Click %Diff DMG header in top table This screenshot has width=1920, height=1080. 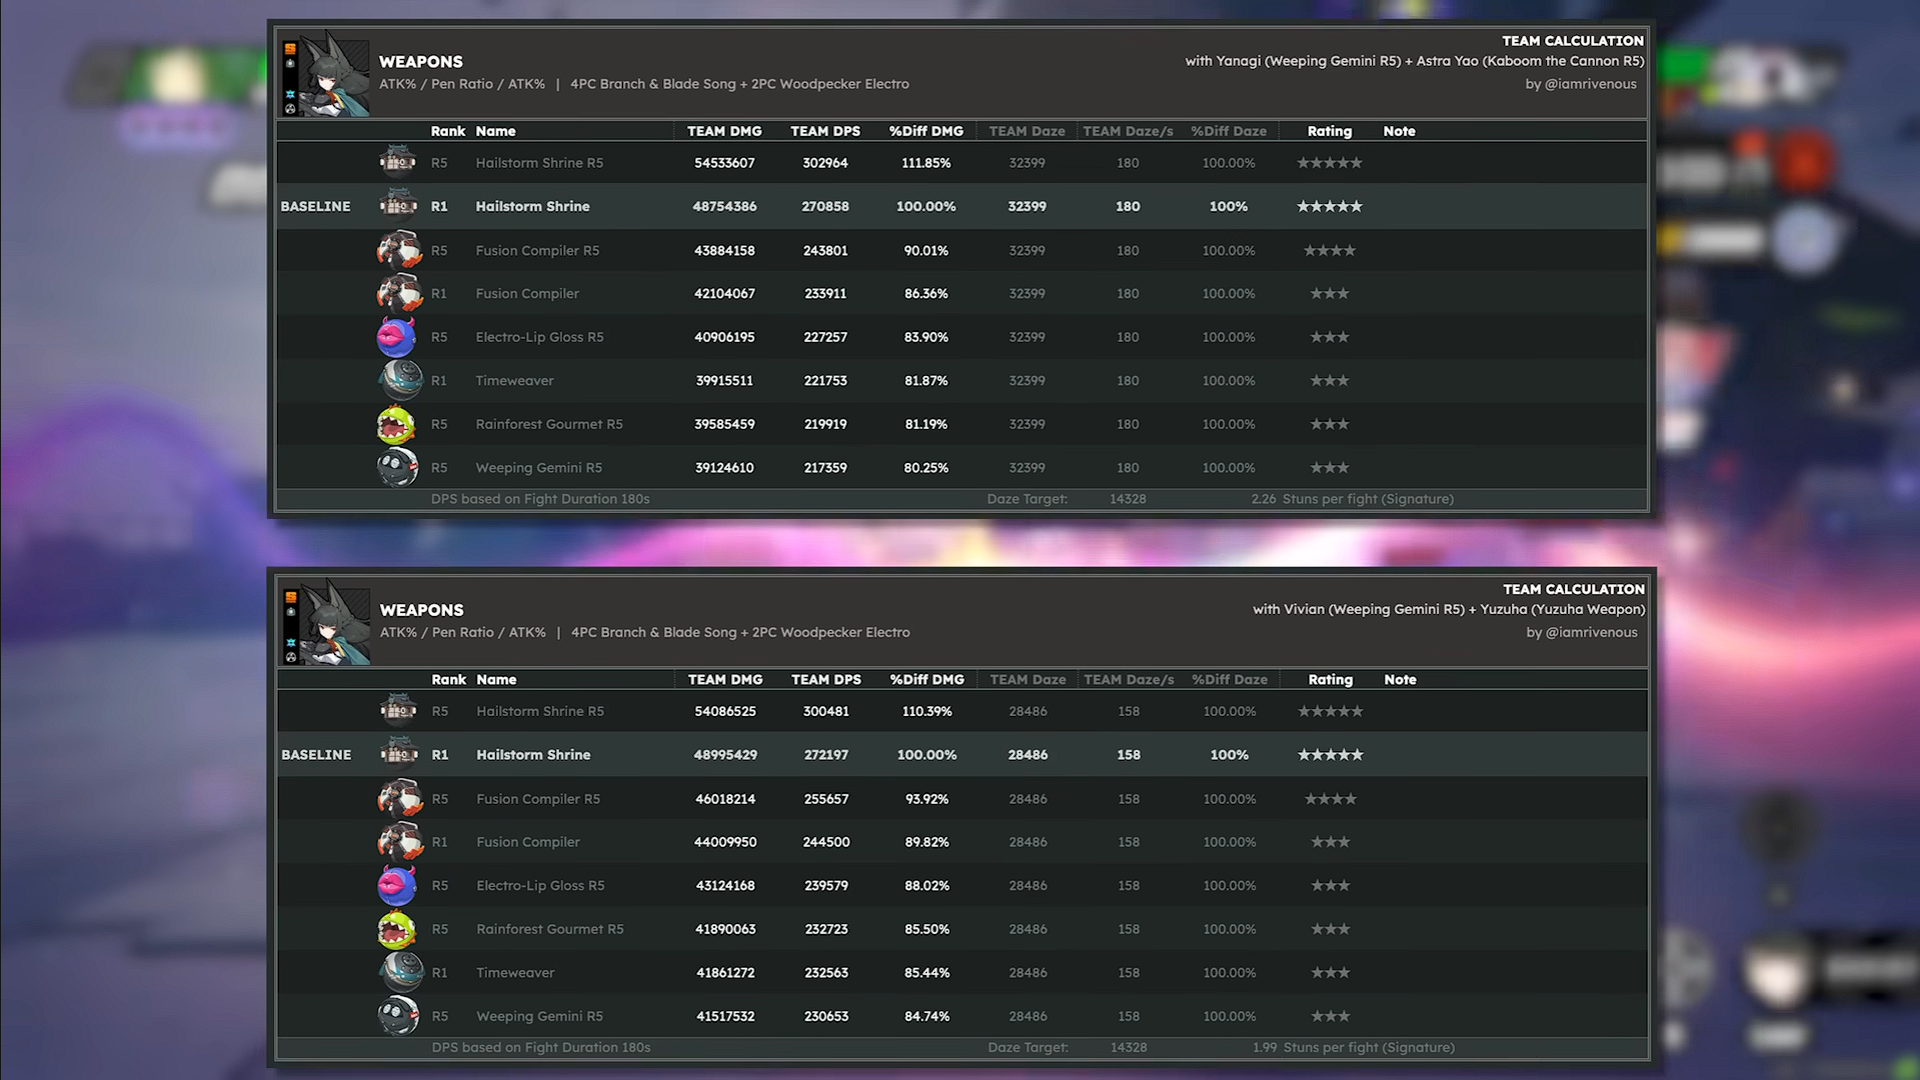point(926,131)
